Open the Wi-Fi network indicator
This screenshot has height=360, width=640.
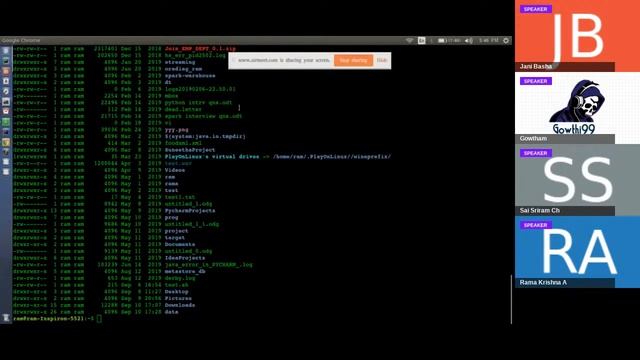pyautogui.click(x=409, y=40)
